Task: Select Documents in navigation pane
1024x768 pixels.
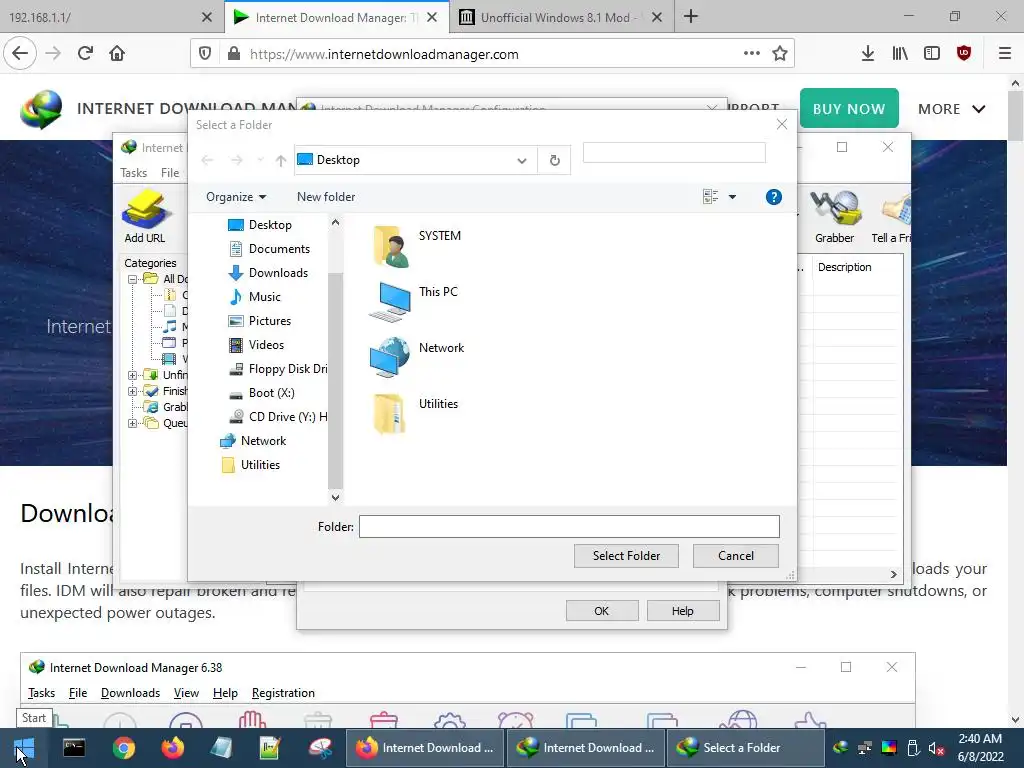Action: coord(268,249)
